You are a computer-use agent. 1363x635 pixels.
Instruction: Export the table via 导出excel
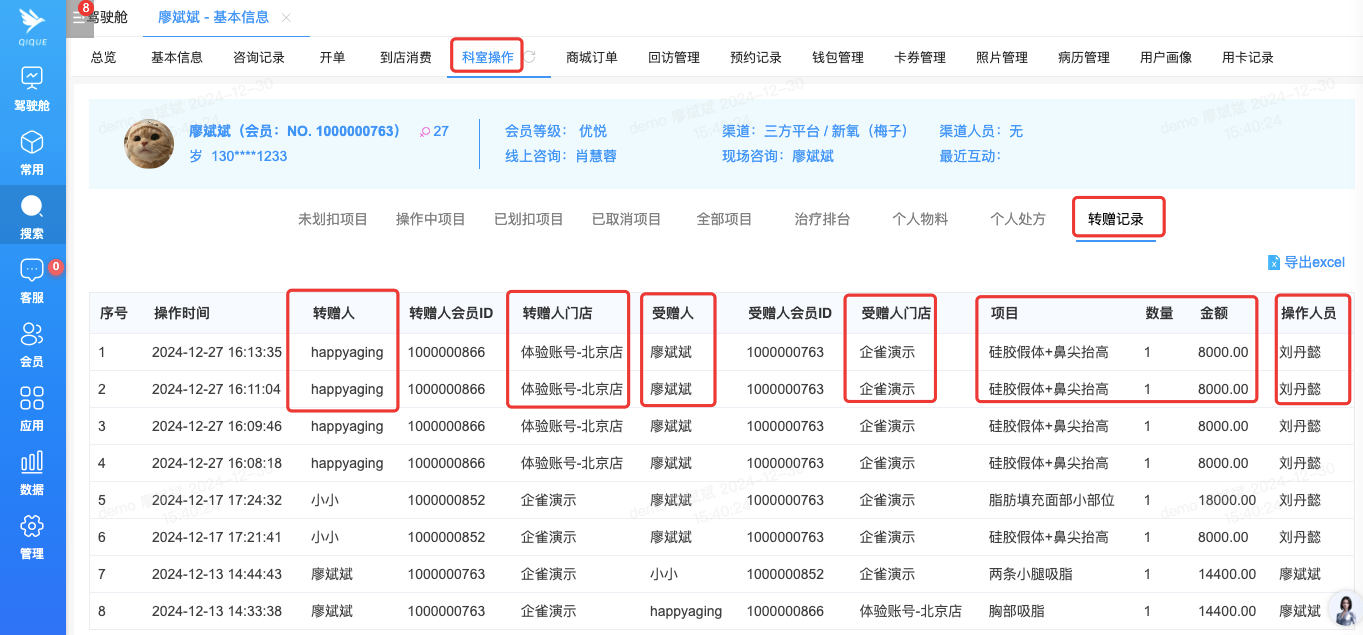point(1306,262)
